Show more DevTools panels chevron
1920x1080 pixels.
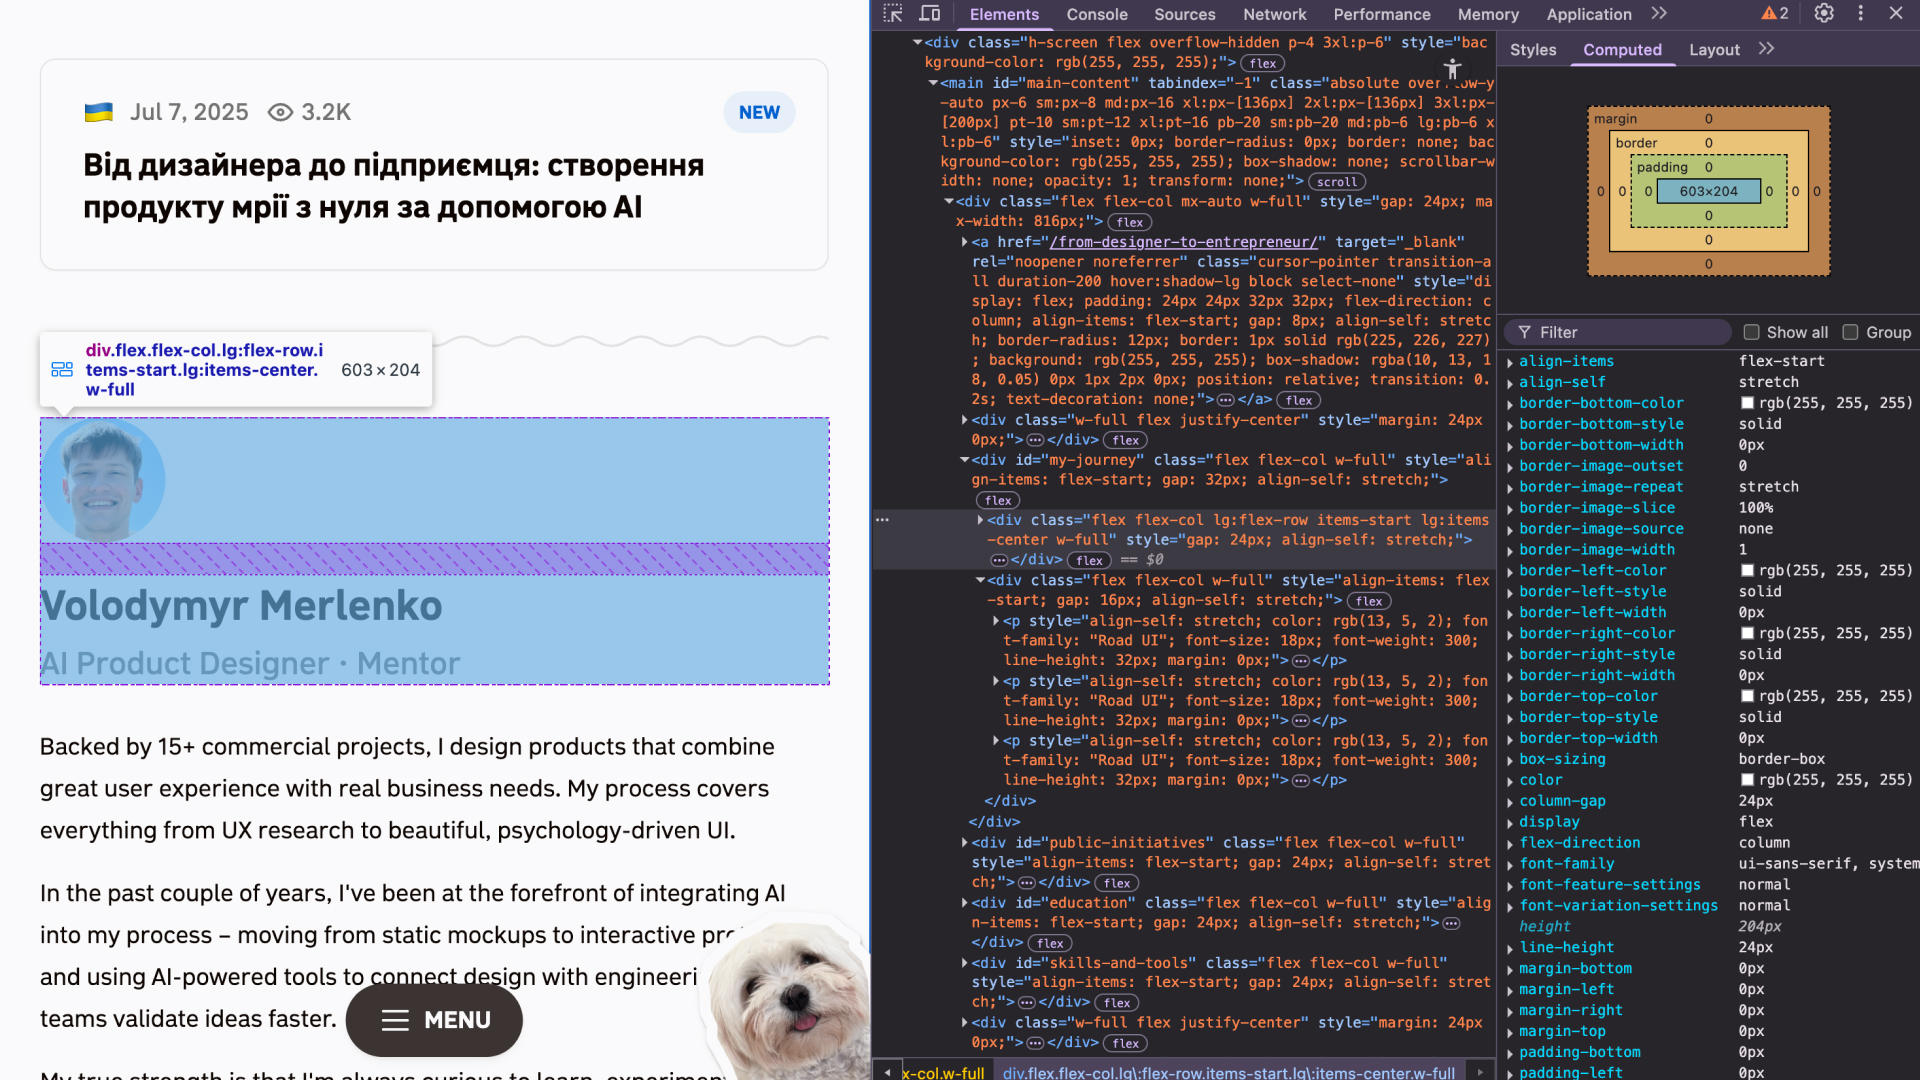[1660, 14]
